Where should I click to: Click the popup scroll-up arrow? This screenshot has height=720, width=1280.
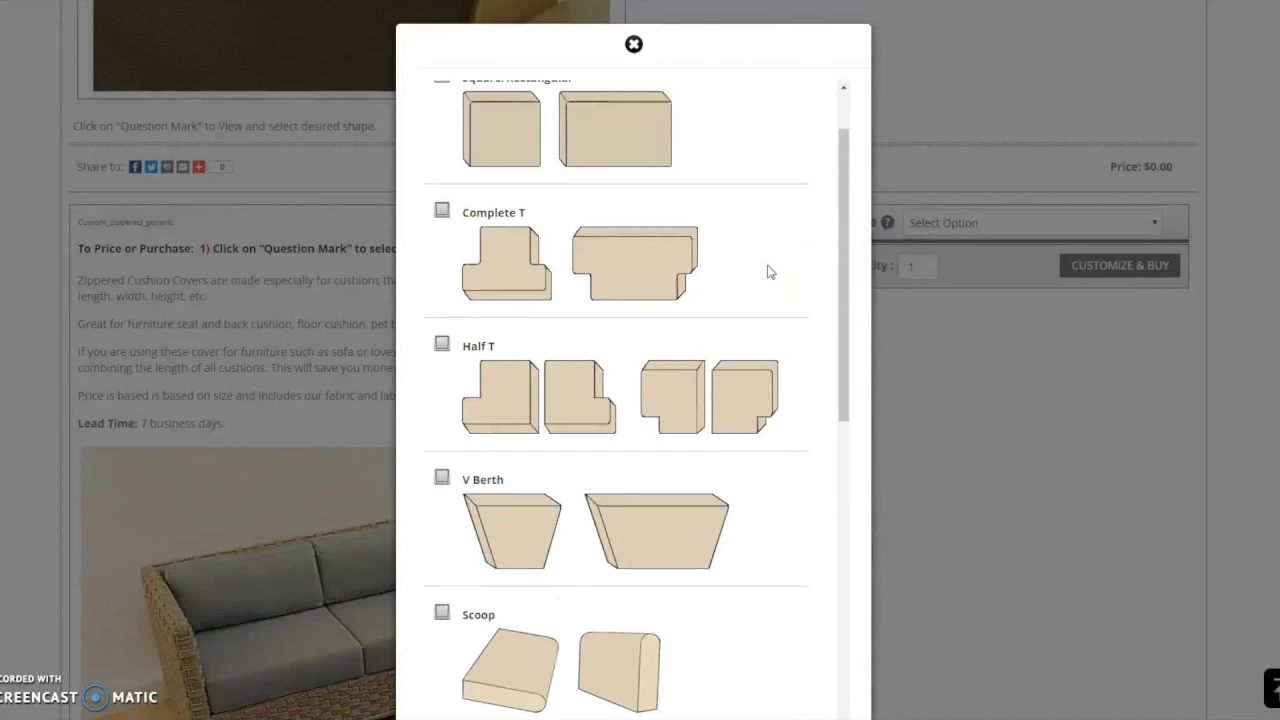[x=843, y=88]
